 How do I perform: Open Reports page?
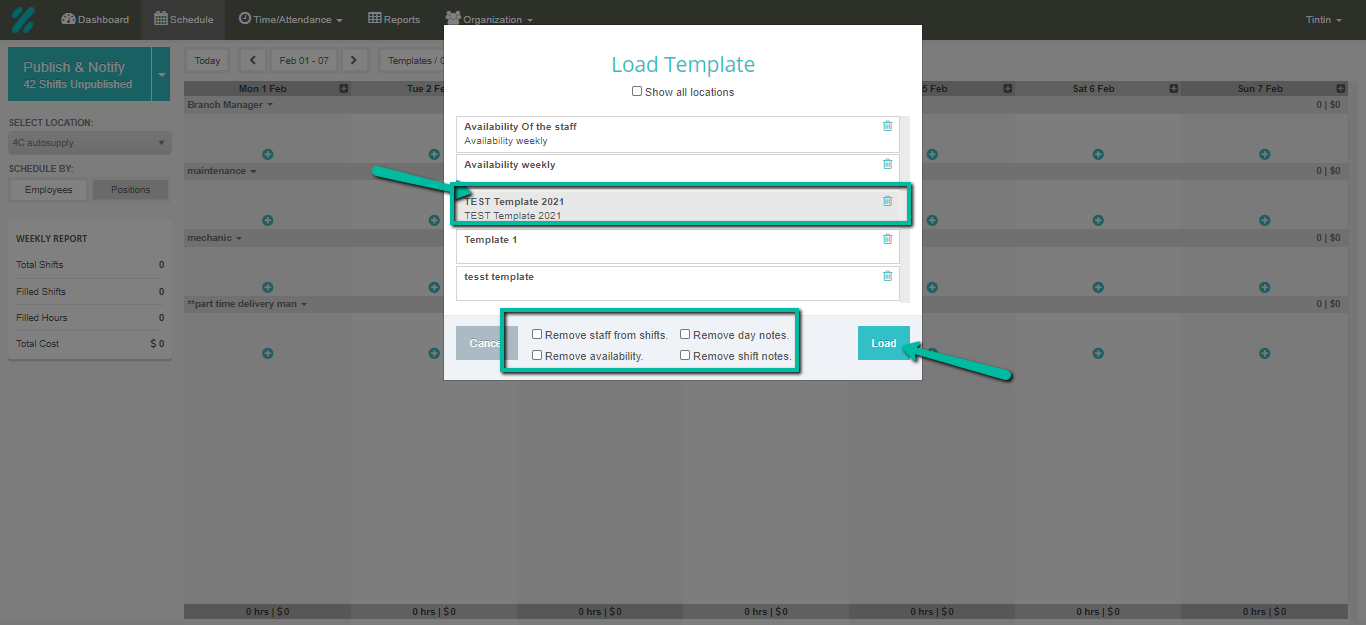[x=394, y=20]
